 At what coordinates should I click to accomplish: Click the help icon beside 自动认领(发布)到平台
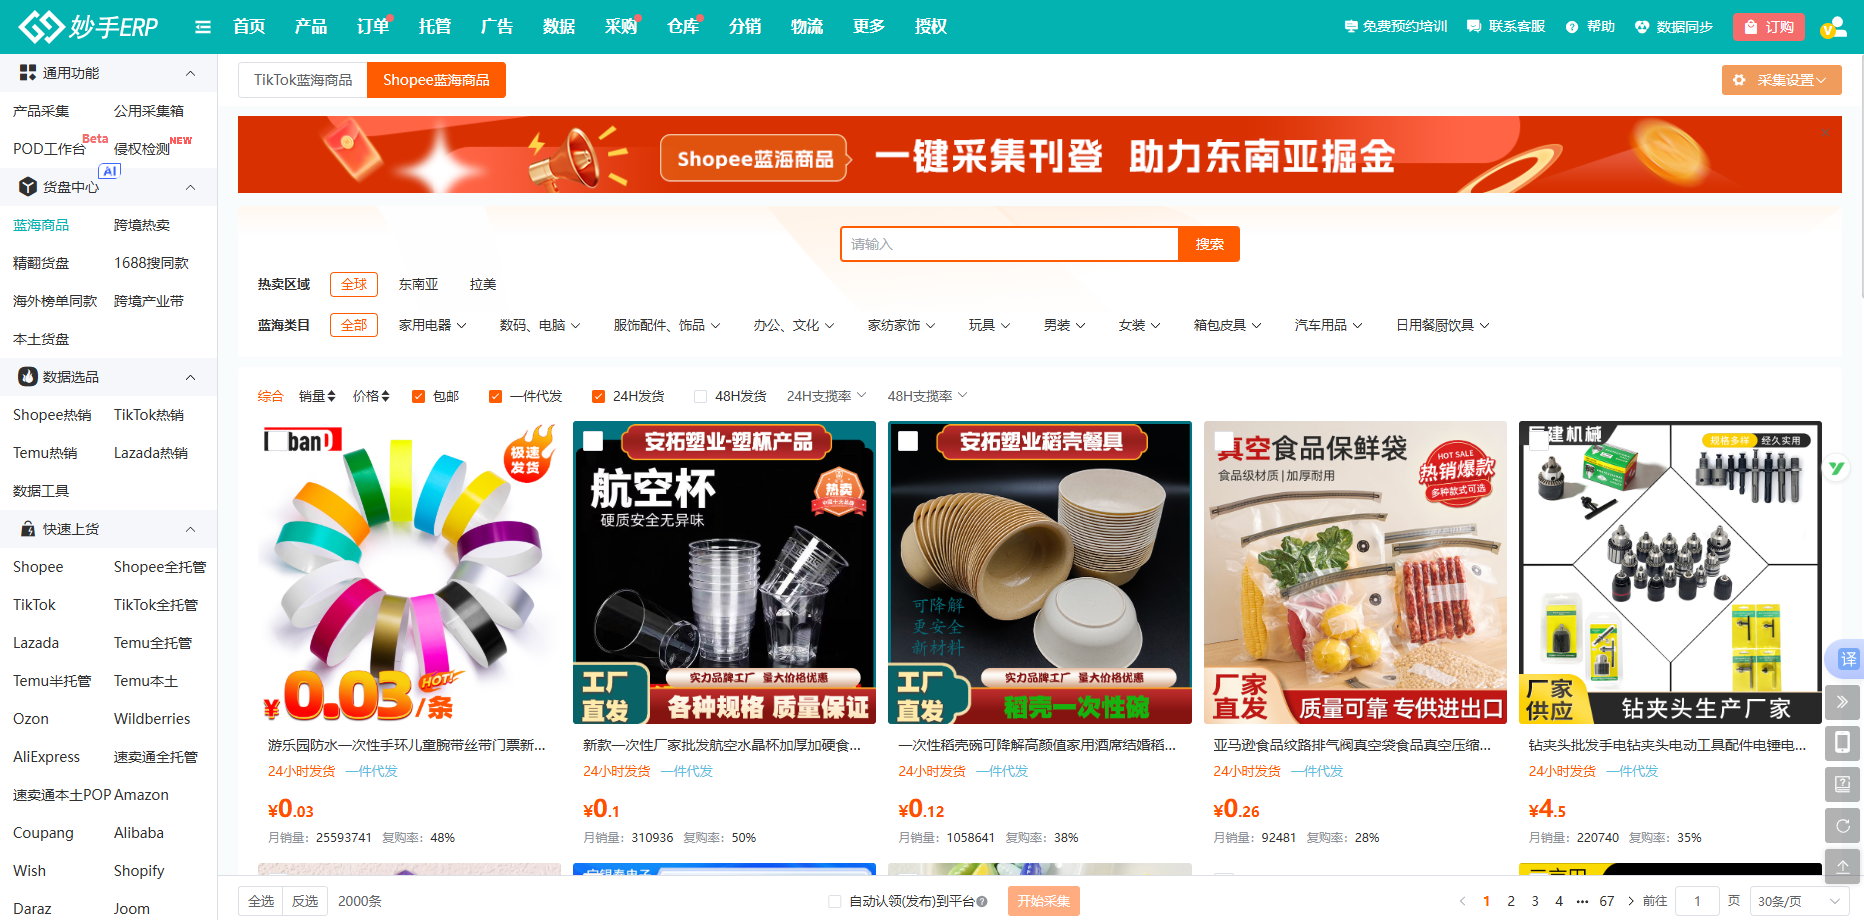pos(982,902)
